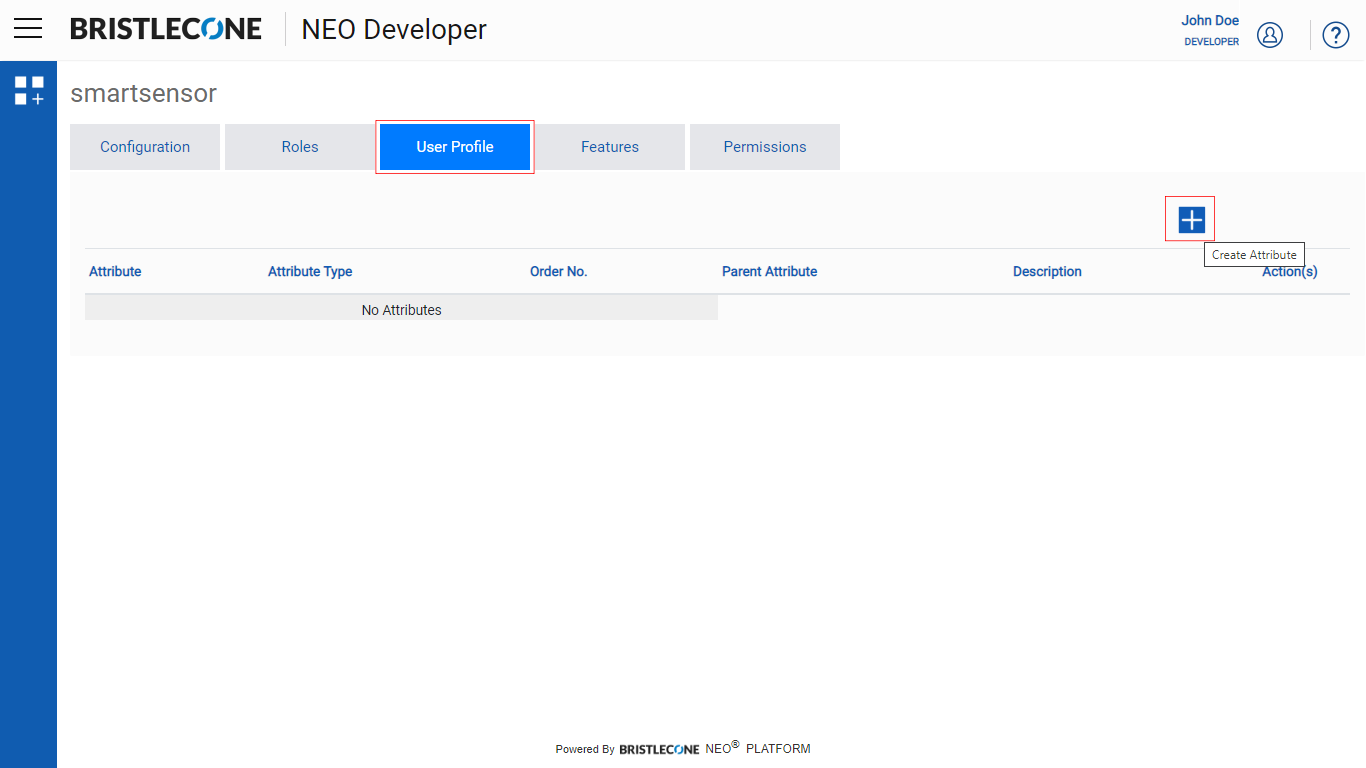The height and width of the screenshot is (768, 1366).
Task: Click the footer Bristlecone NEO Platform text
Action: 683,748
